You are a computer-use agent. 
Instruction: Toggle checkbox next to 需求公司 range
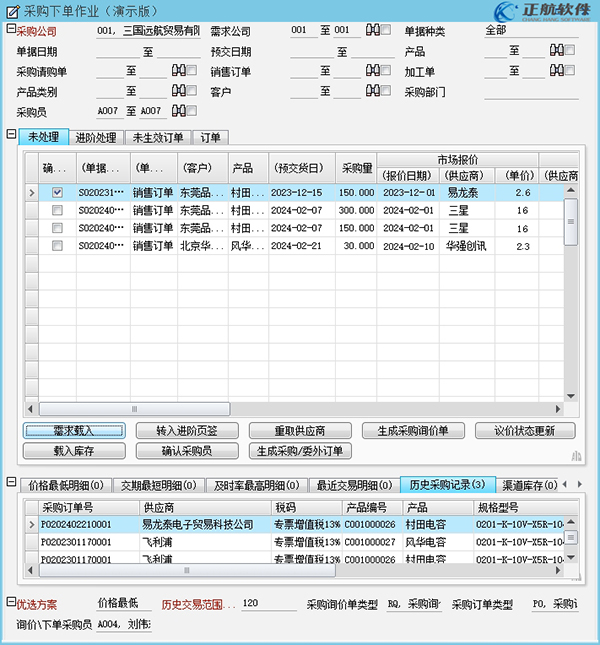tap(386, 30)
